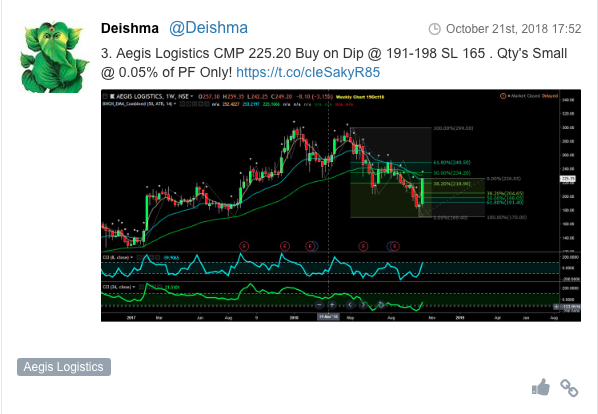598x414 pixels.
Task: Click the clock icon beside the timestamp
Action: (434, 29)
